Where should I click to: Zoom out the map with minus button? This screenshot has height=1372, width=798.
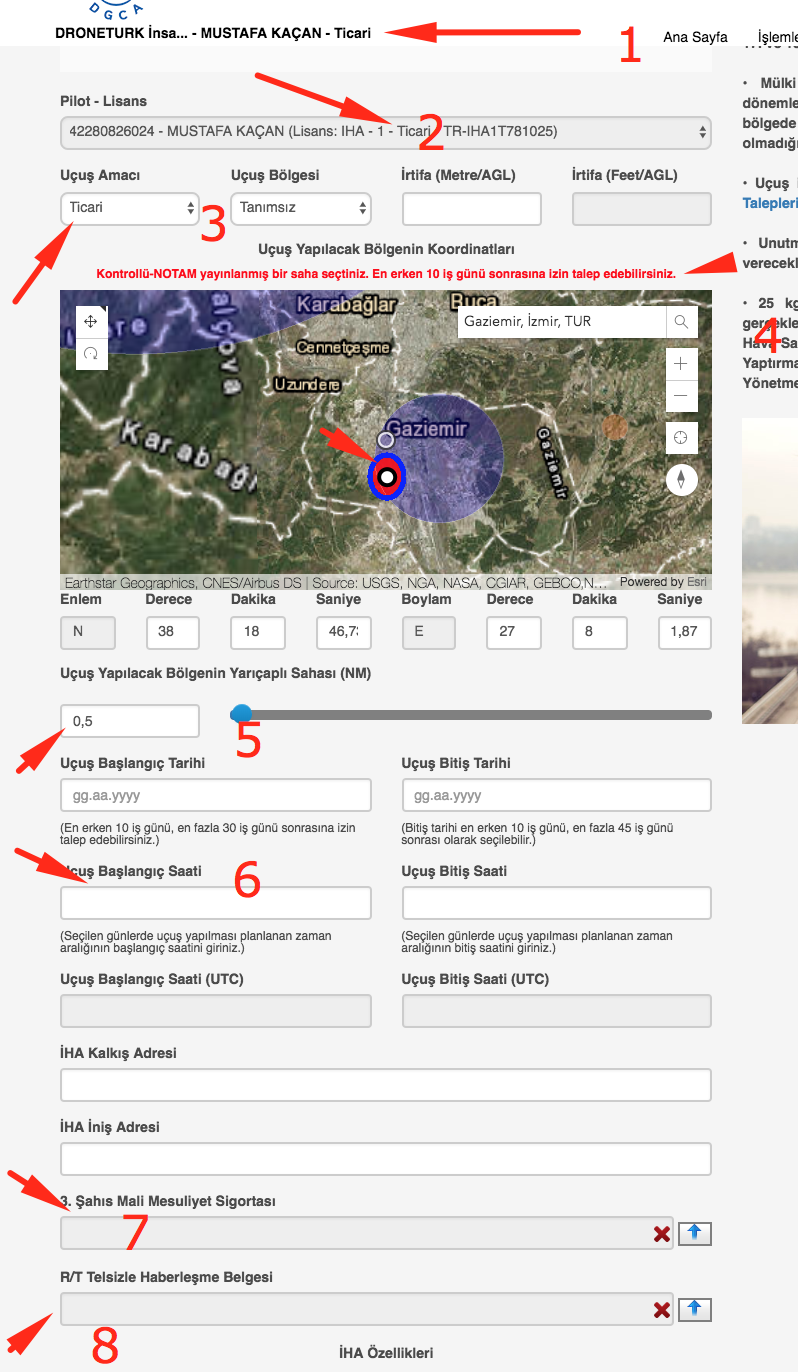[681, 395]
